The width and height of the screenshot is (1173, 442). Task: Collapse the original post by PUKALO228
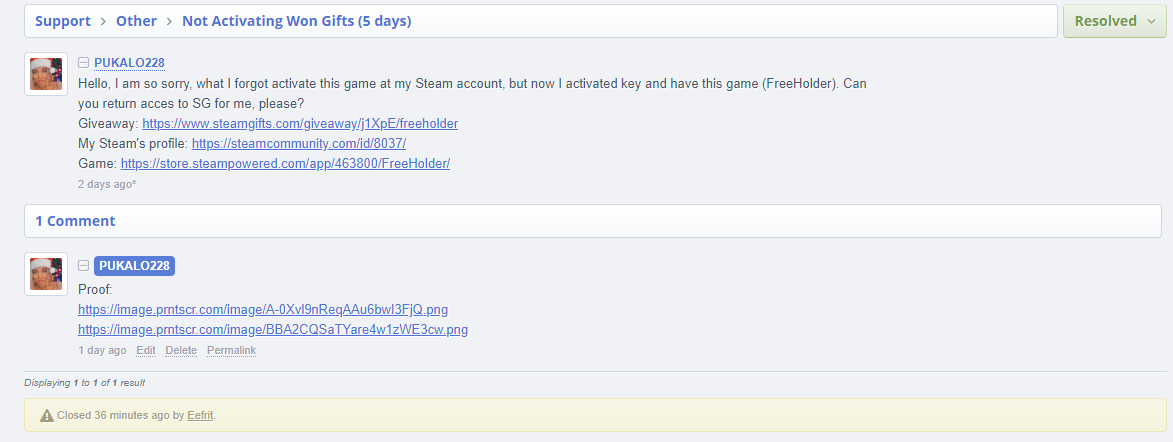coord(84,63)
